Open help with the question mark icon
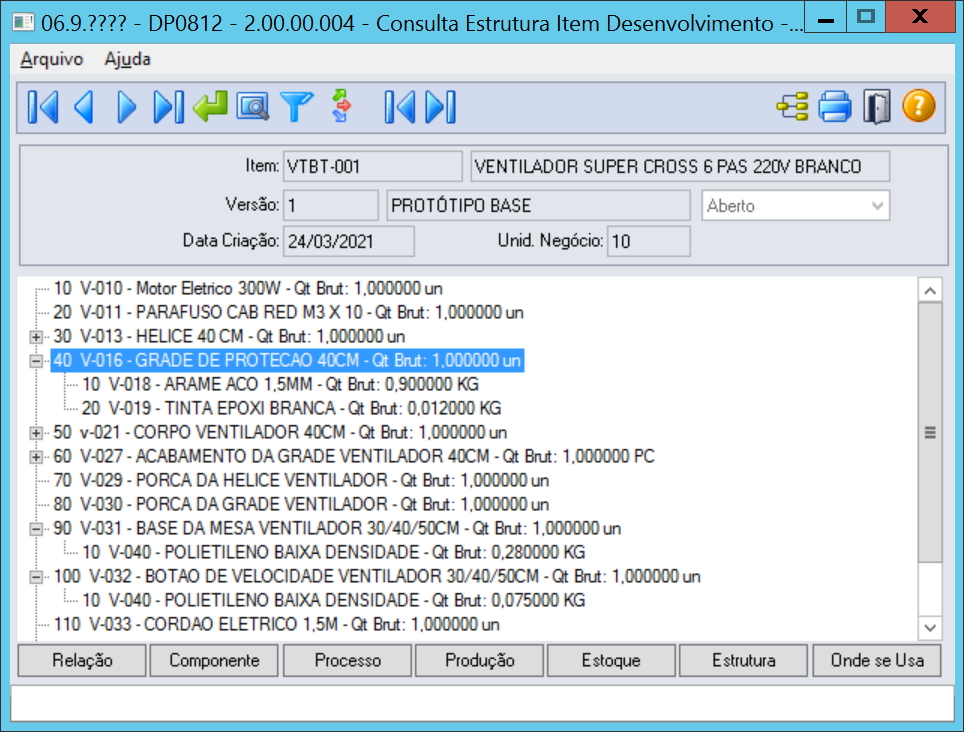Screen dimensions: 964x732 pos(918,106)
